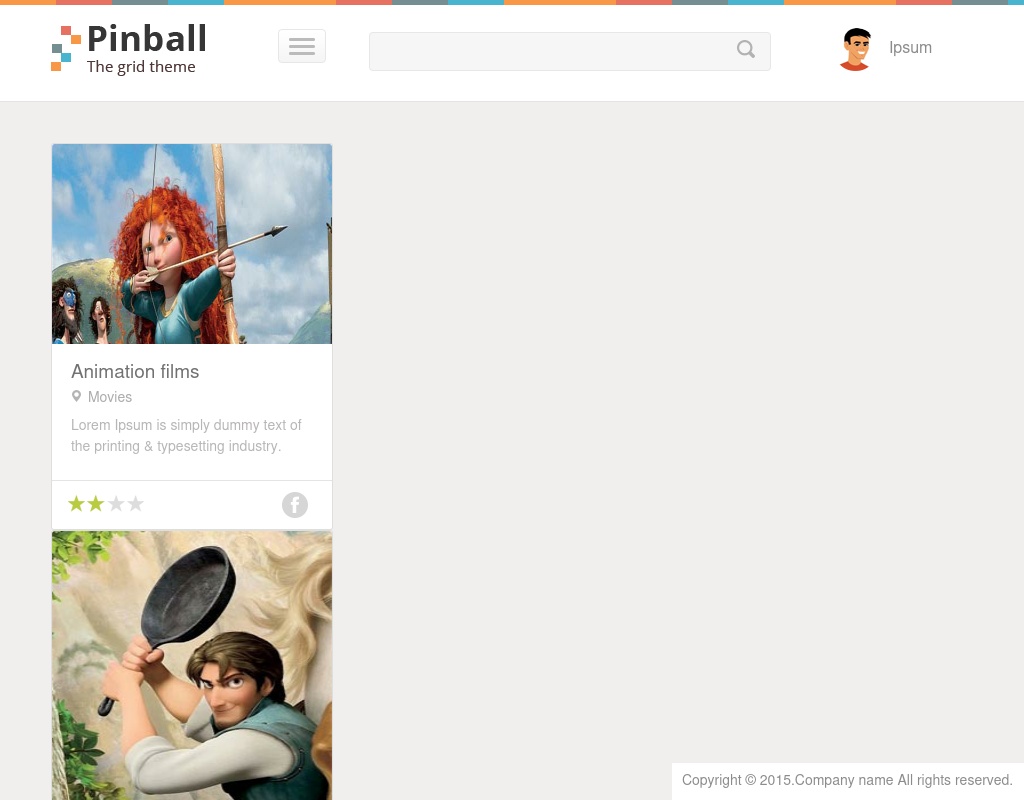Select the first rating star
Image resolution: width=1024 pixels, height=800 pixels.
[x=76, y=504]
